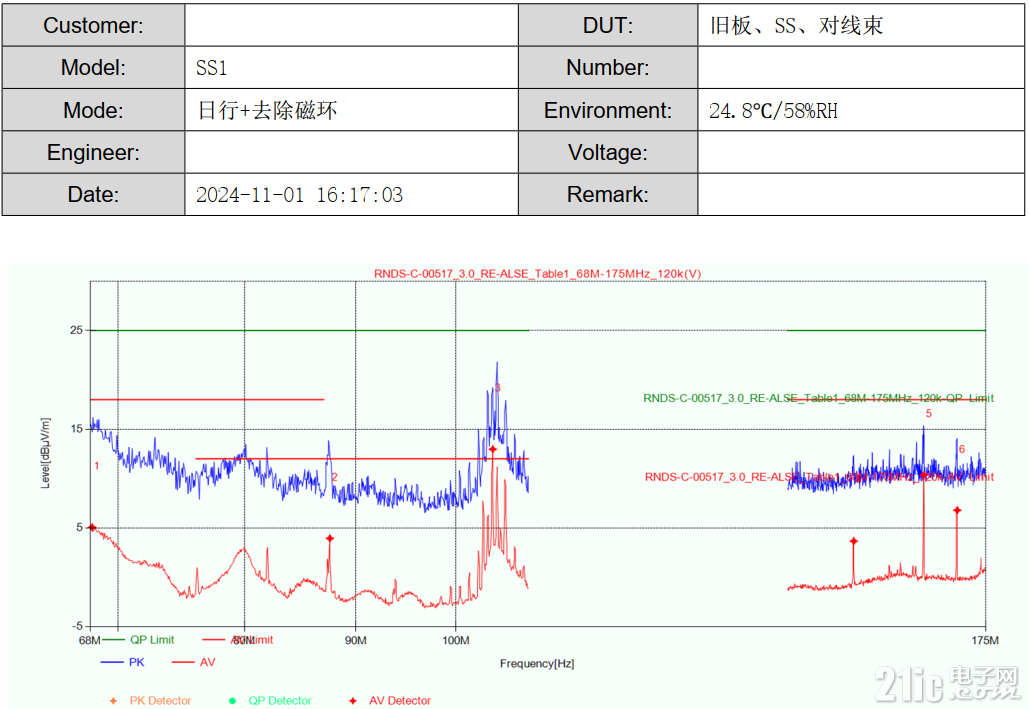The width and height of the screenshot is (1029, 709).
Task: Click the 25 level axis tick
Action: pyautogui.click(x=77, y=330)
